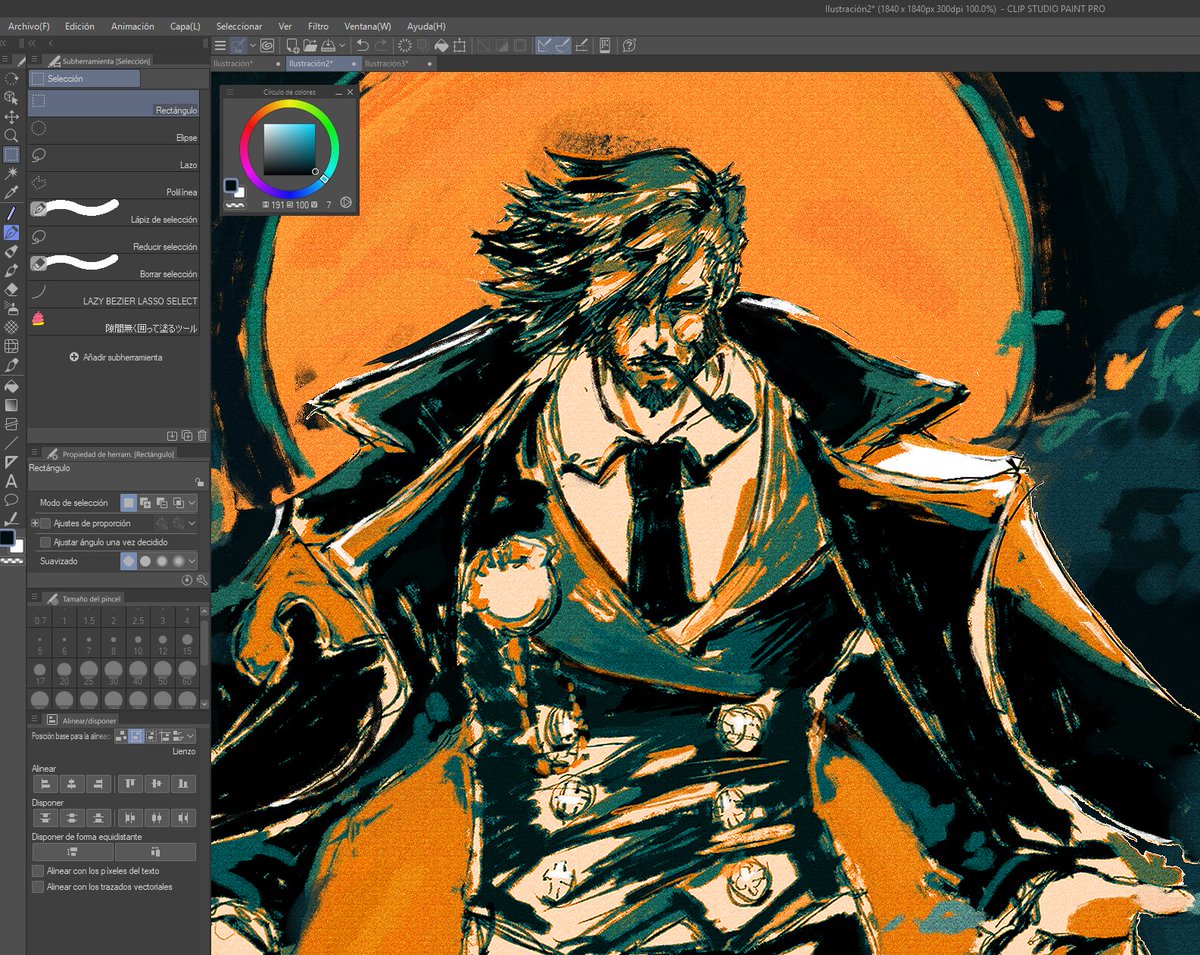Open Círculo de colores panel menu
This screenshot has width=1200, height=955.
(229, 92)
